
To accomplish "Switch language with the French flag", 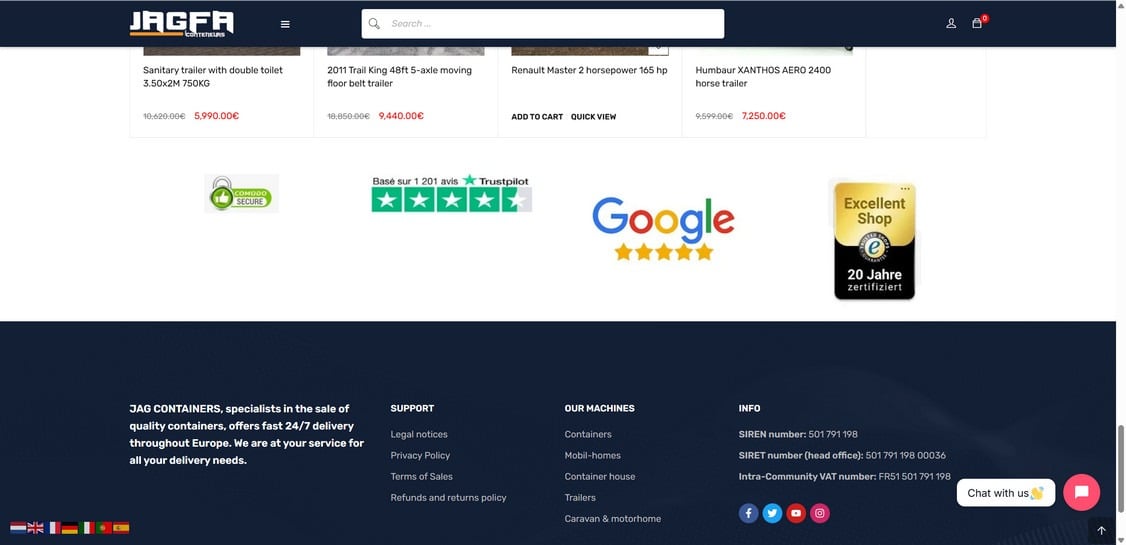I will click(53, 528).
